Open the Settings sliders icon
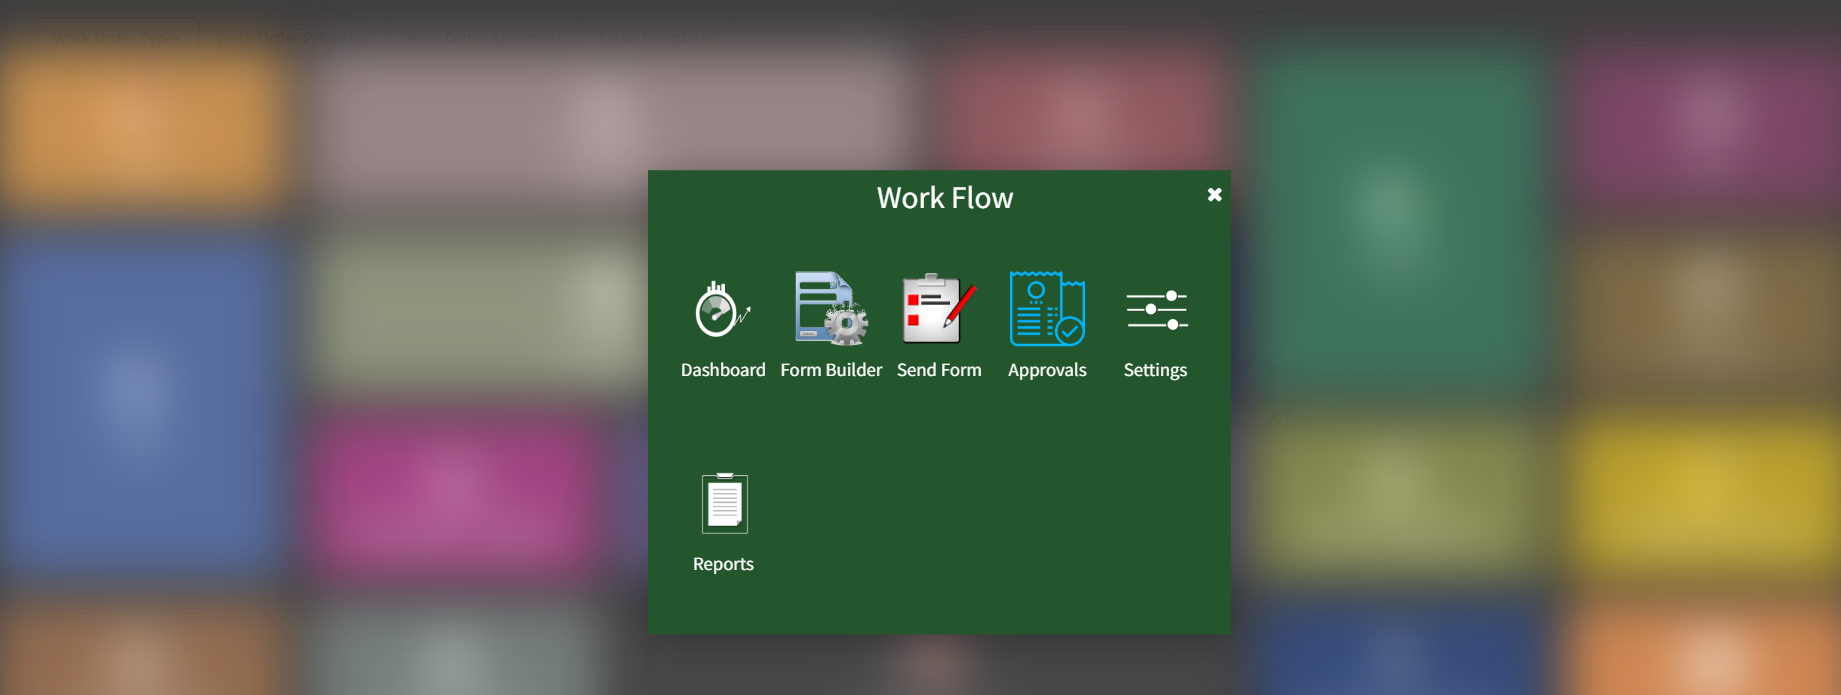1841x695 pixels. click(x=1156, y=310)
